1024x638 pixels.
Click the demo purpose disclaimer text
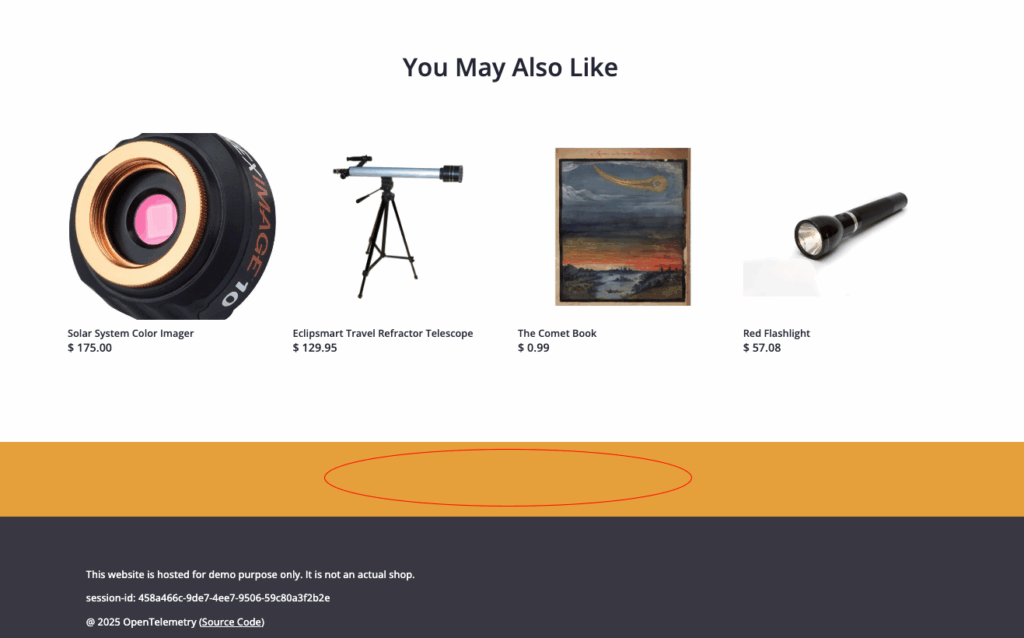(x=250, y=575)
